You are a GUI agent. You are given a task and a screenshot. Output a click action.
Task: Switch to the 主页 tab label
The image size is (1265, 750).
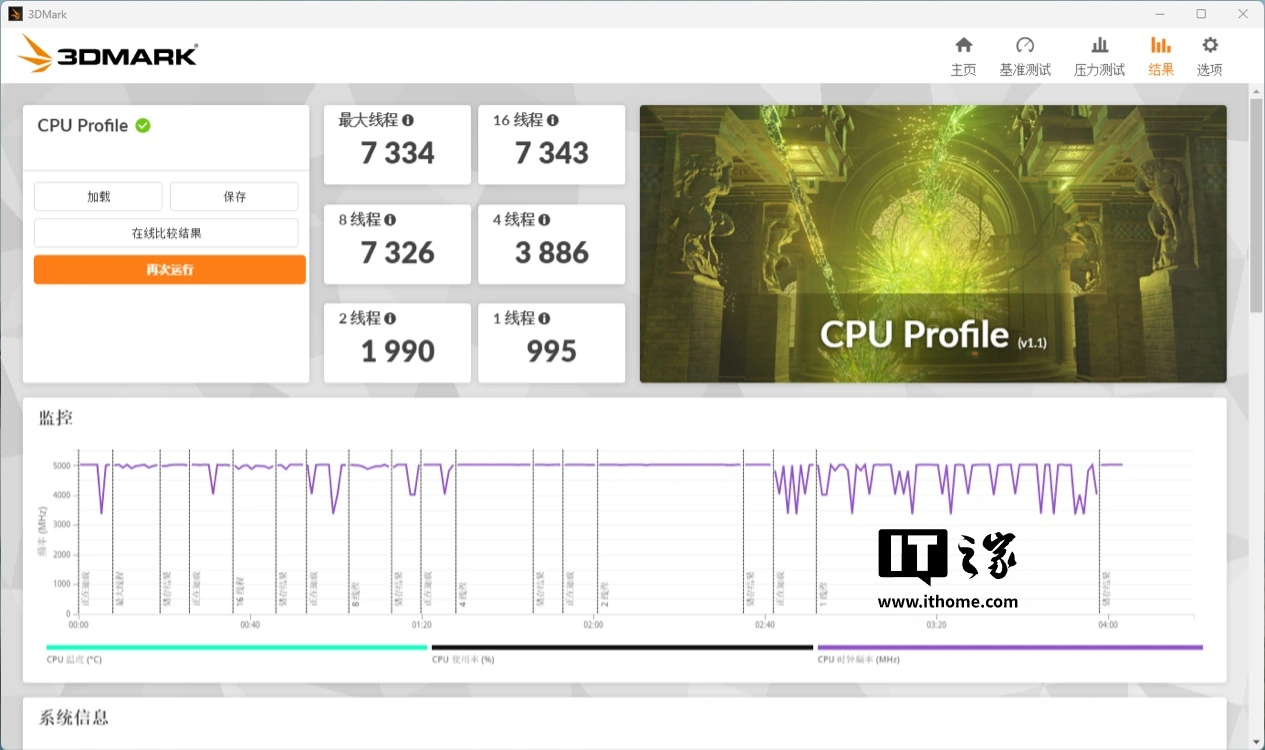964,70
